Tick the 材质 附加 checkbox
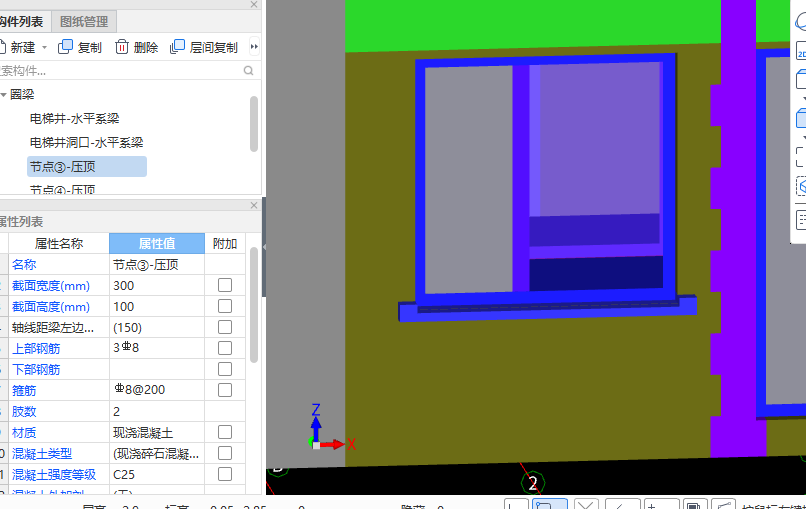The width and height of the screenshot is (806, 509). click(x=225, y=432)
